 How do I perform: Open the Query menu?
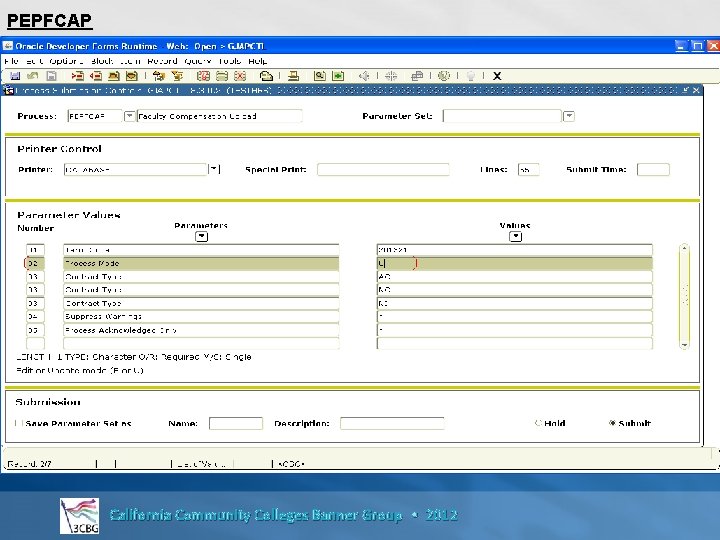tap(197, 61)
